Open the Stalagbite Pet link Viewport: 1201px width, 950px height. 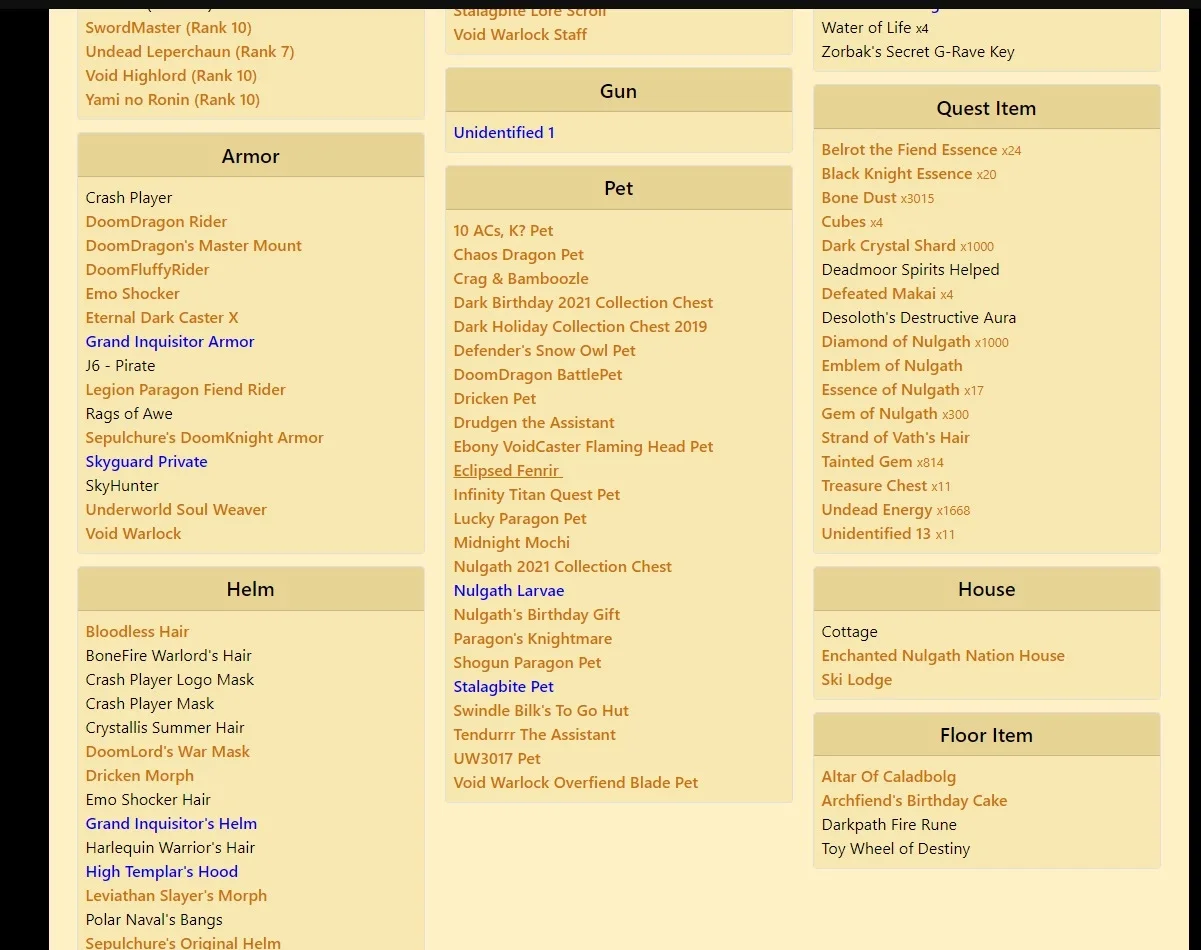pyautogui.click(x=504, y=687)
